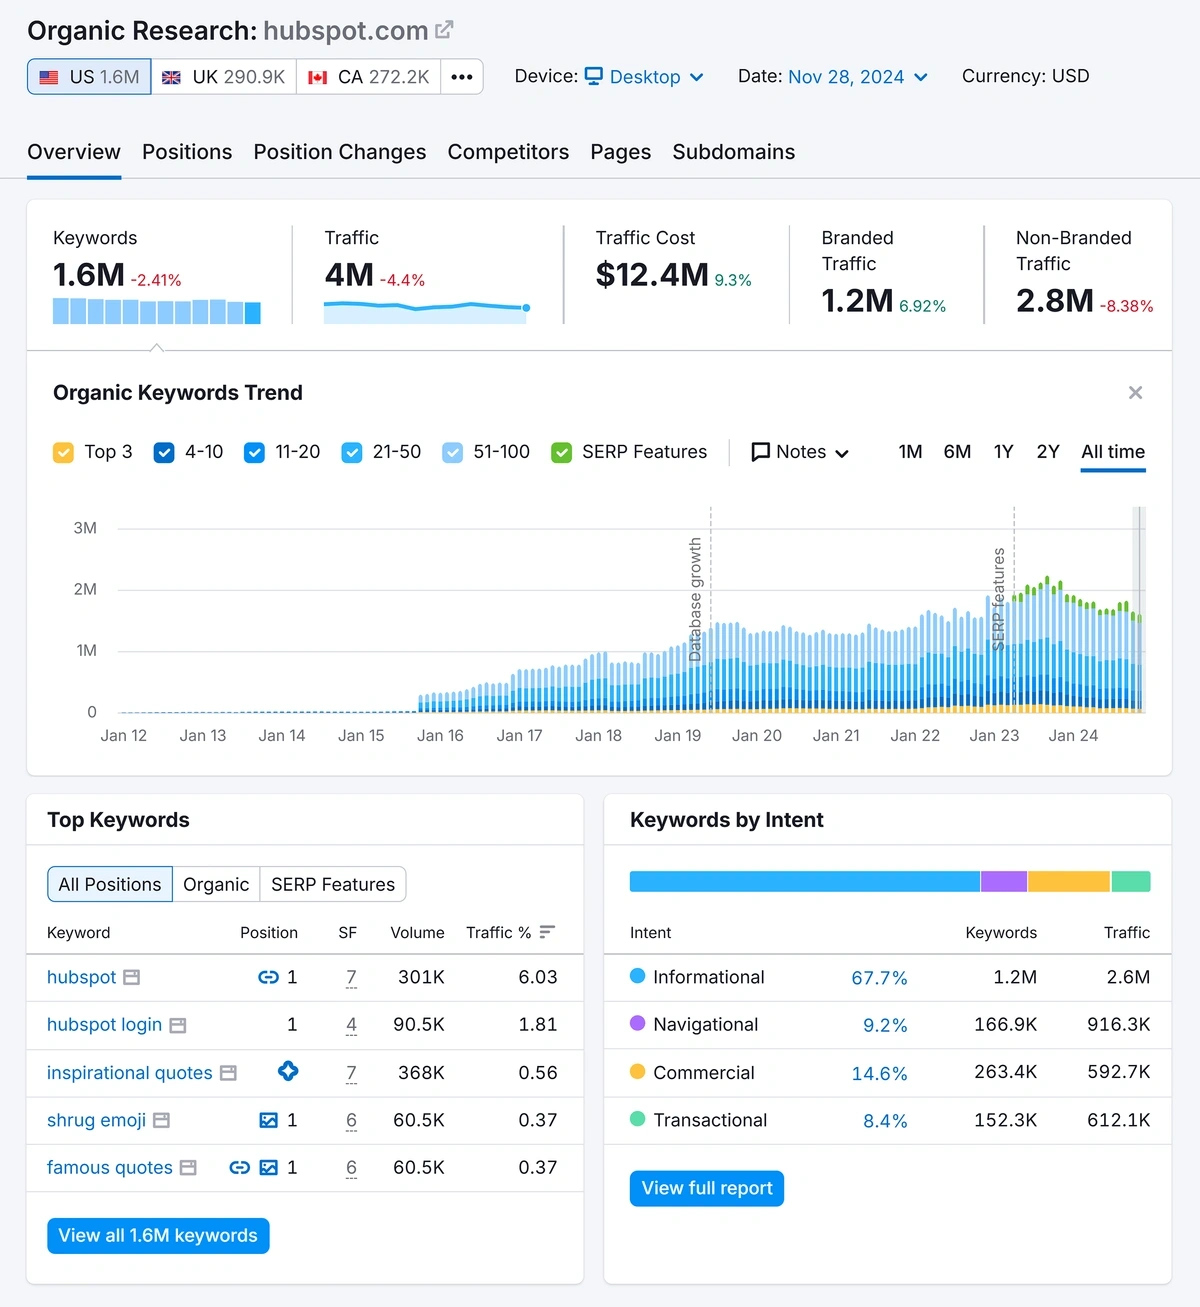
Task: Click the notes flag icon above the chart
Action: [761, 451]
